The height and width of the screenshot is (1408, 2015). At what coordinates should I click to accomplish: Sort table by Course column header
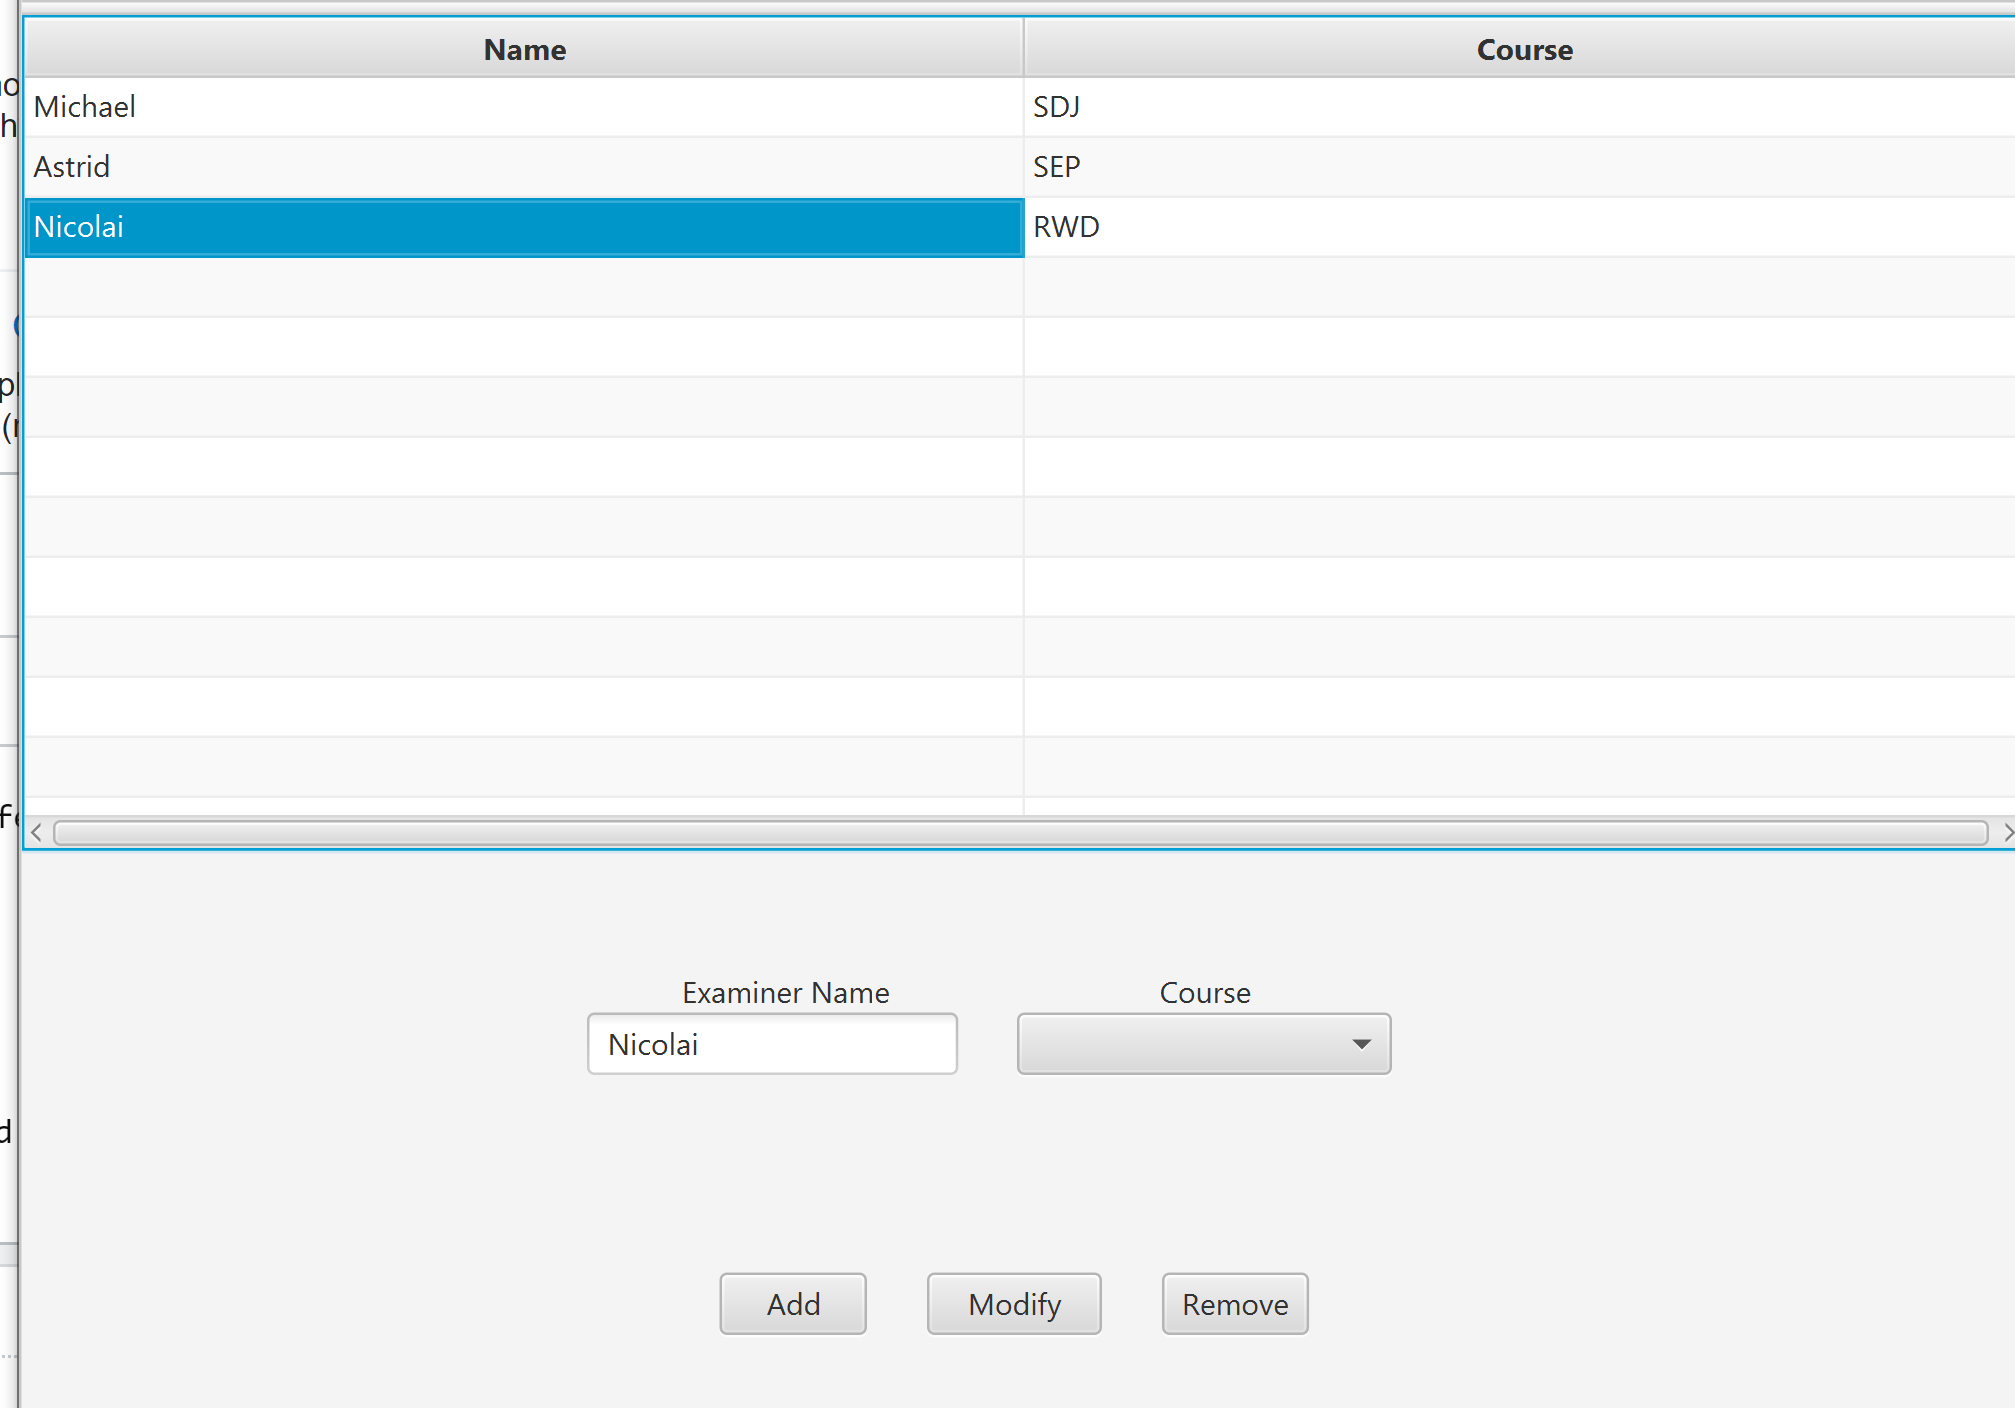[1524, 49]
